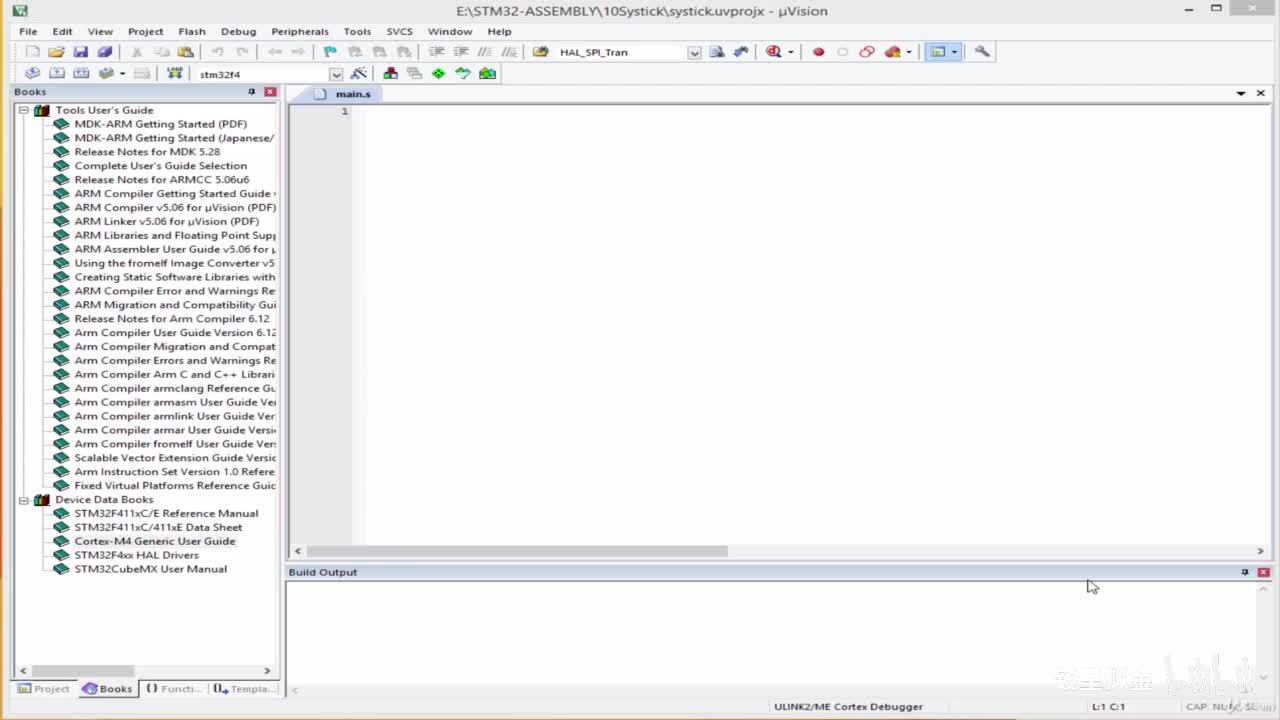
Task: Collapse the Tools User's Guide tree node
Action: 23,110
